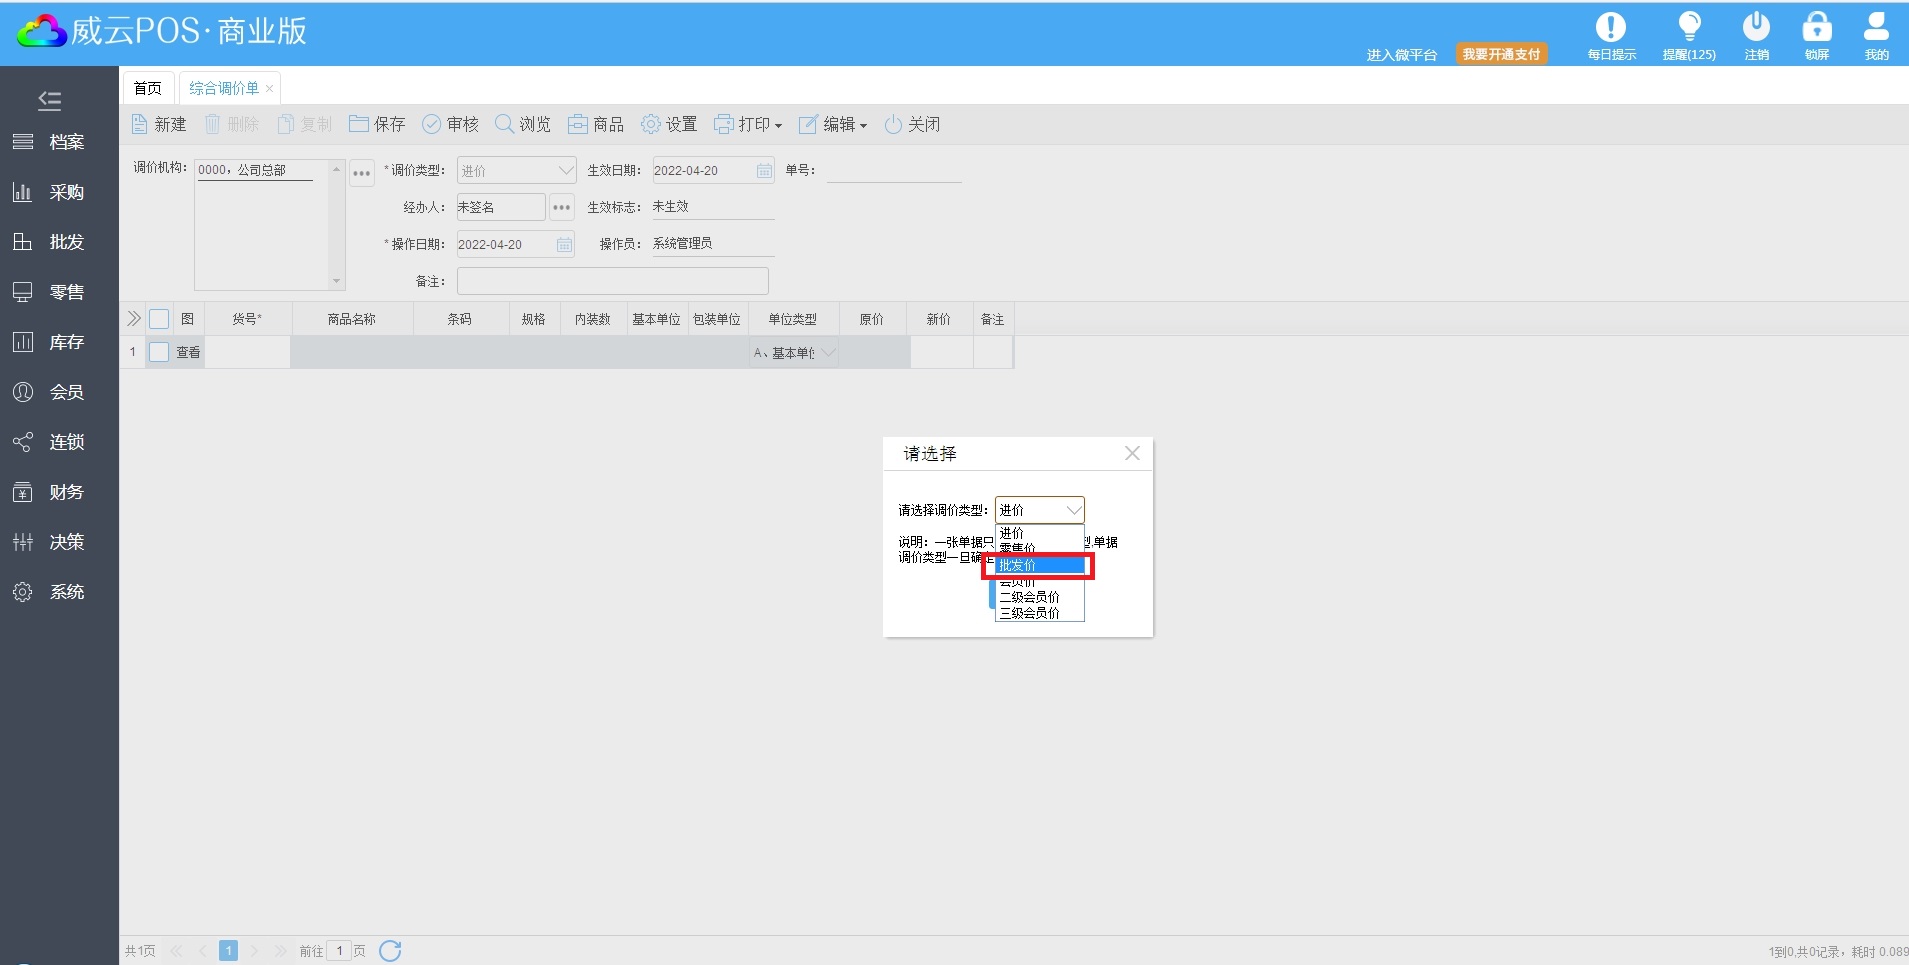Click the 设置 settings toolbar button
Image resolution: width=1909 pixels, height=965 pixels.
pyautogui.click(x=669, y=124)
